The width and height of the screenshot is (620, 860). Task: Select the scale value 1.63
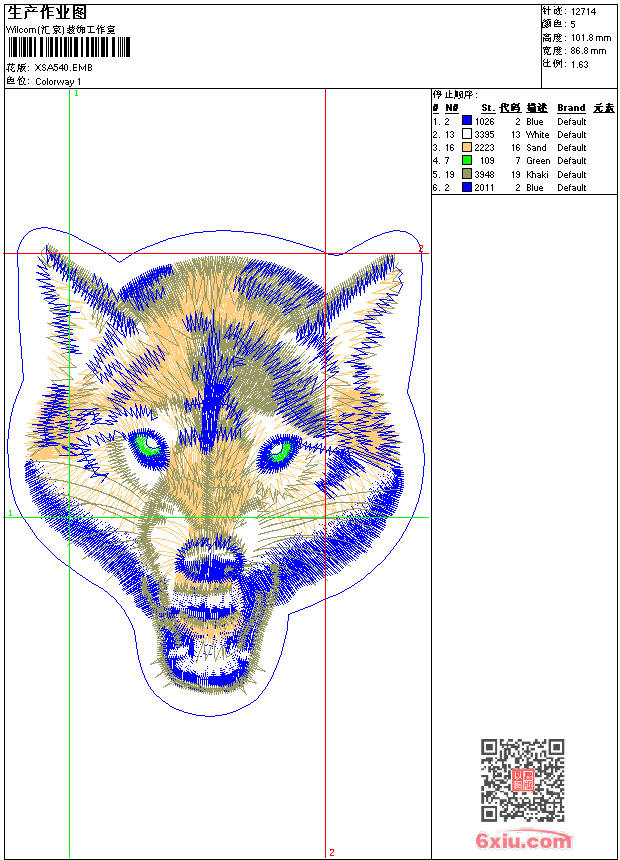[x=579, y=65]
